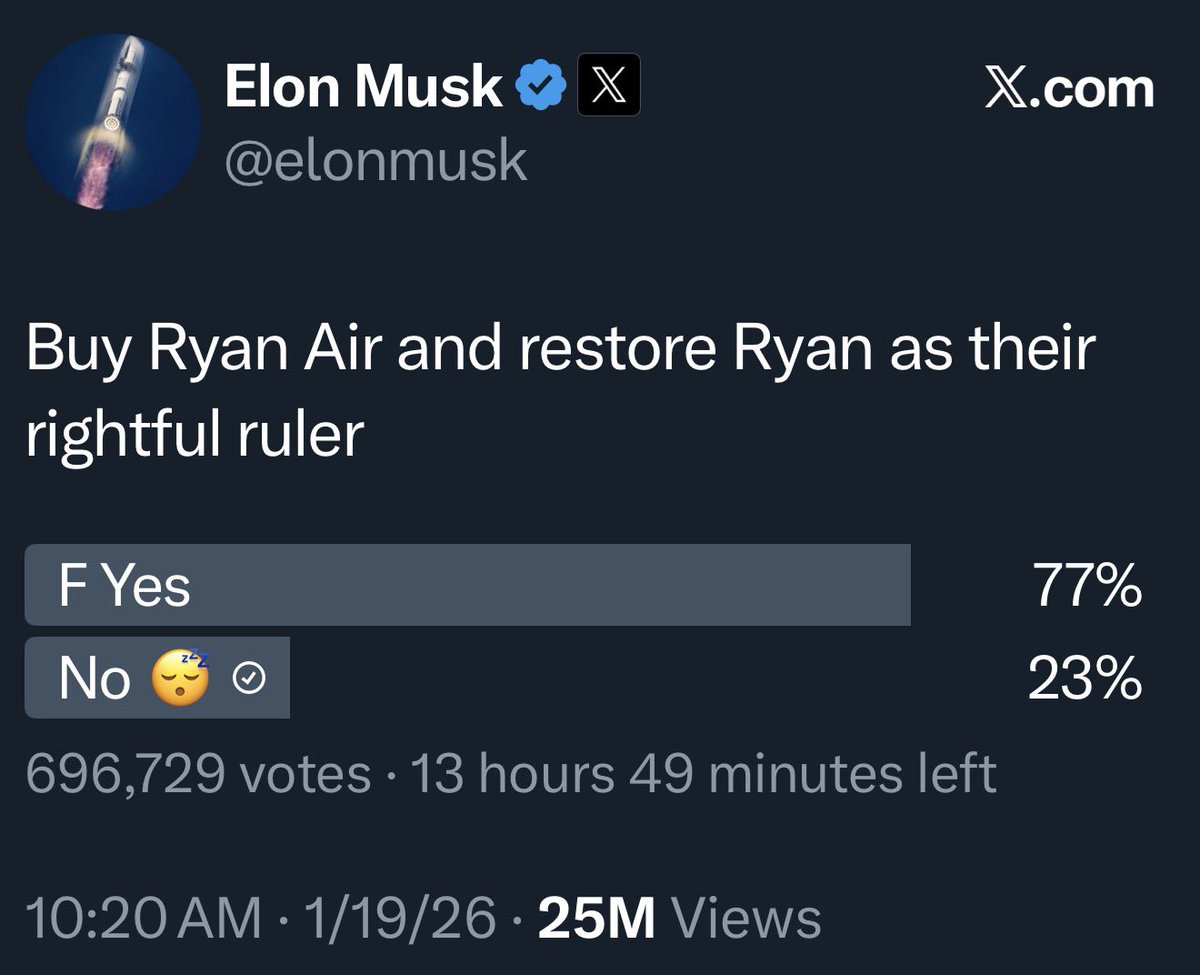
Task: Open the Elon Musk display name
Action: point(364,88)
